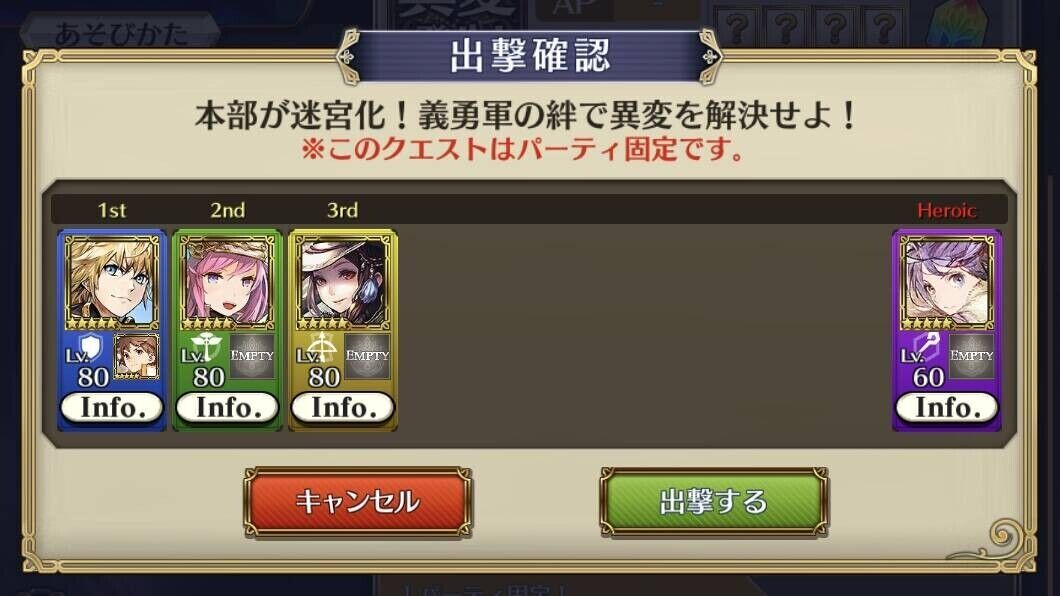The image size is (1060, 596).
Task: Click the red キャンセル button
Action: point(358,501)
